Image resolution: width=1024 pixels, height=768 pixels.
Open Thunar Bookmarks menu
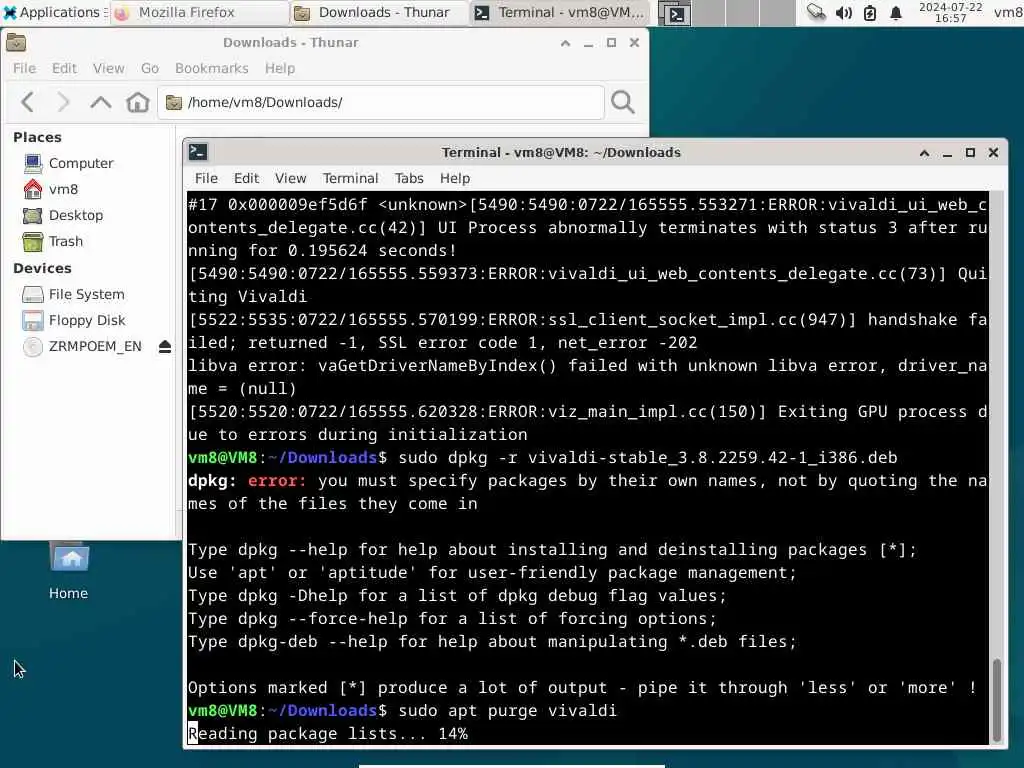pyautogui.click(x=212, y=69)
